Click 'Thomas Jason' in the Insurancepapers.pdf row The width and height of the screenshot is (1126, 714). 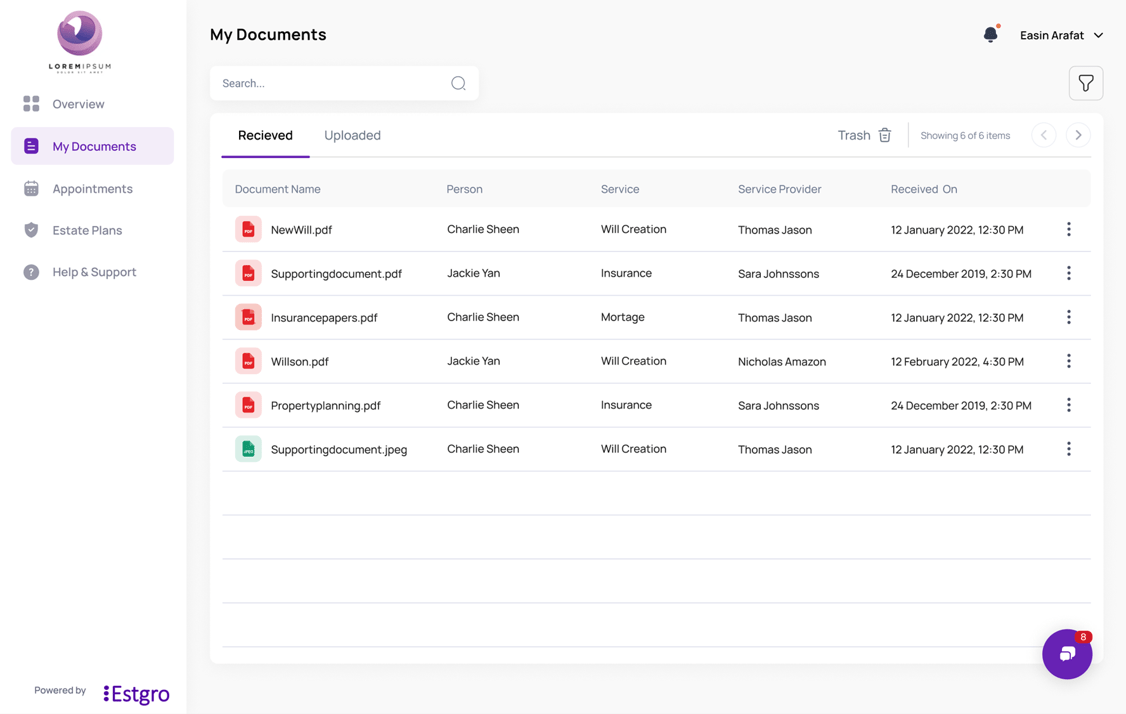pos(775,317)
